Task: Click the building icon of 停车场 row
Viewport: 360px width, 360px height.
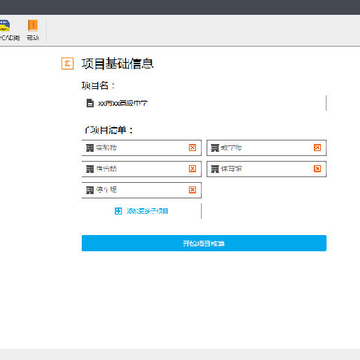Action: tap(90, 190)
